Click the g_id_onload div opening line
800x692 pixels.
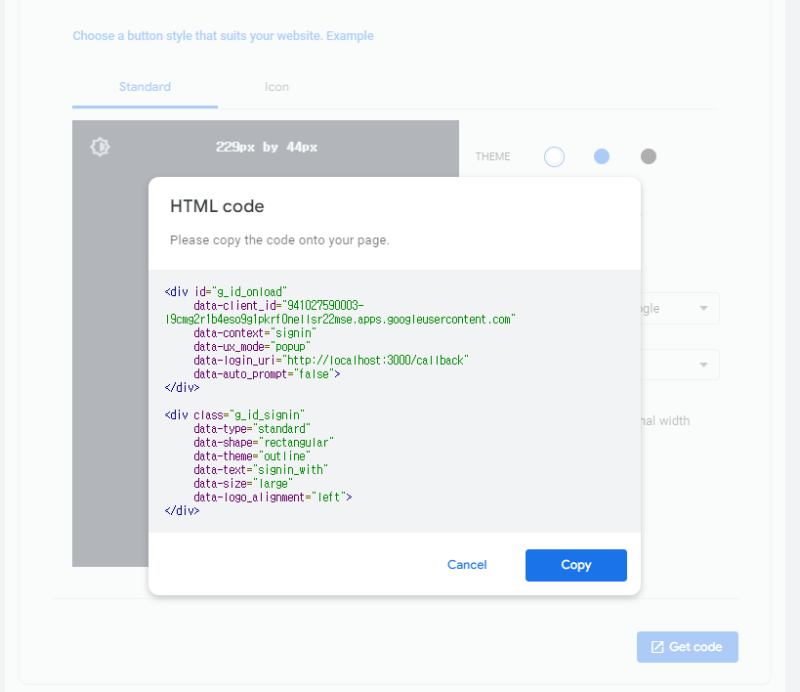226,291
